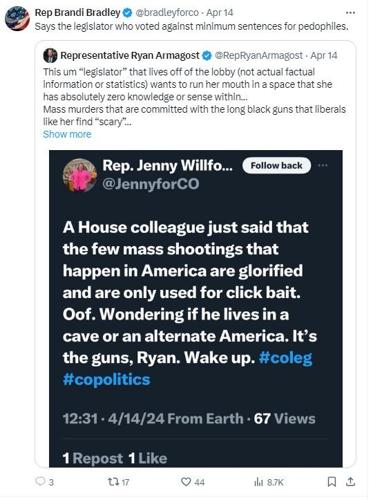Like the post via the heart icon

click(x=186, y=481)
